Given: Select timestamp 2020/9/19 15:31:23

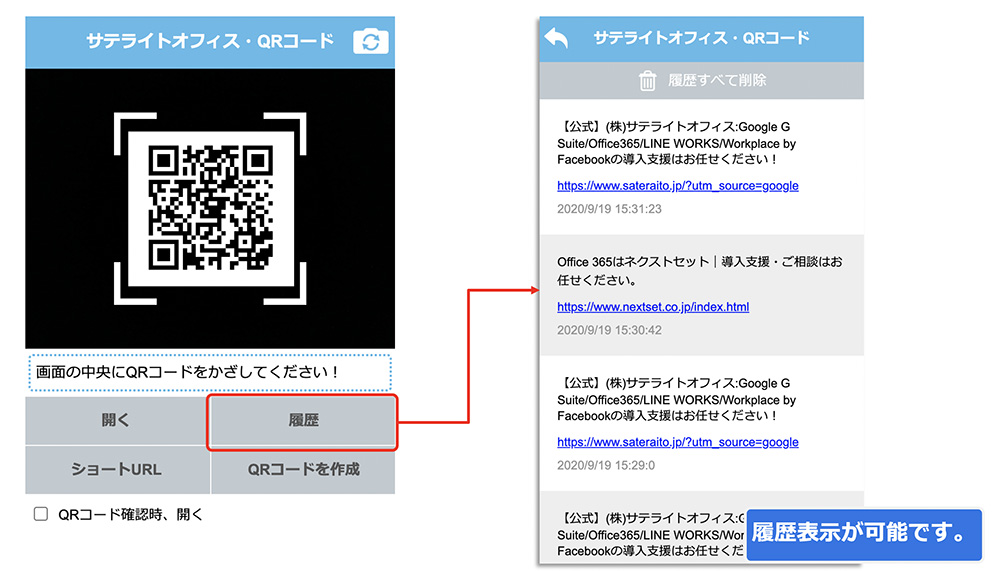Looking at the screenshot, I should pyautogui.click(x=609, y=209).
